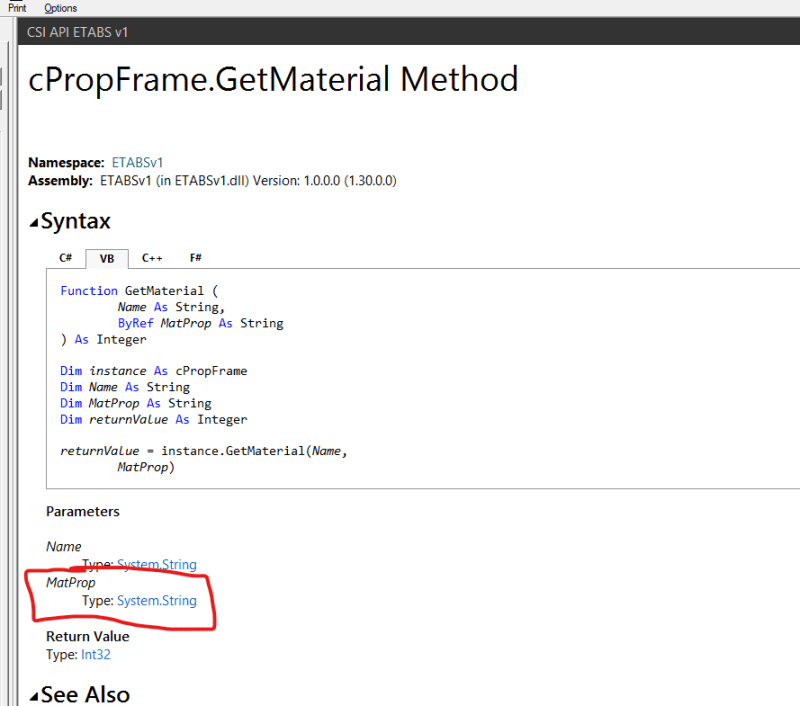800x706 pixels.
Task: Open the ETABSv1 namespace link
Action: point(137,162)
